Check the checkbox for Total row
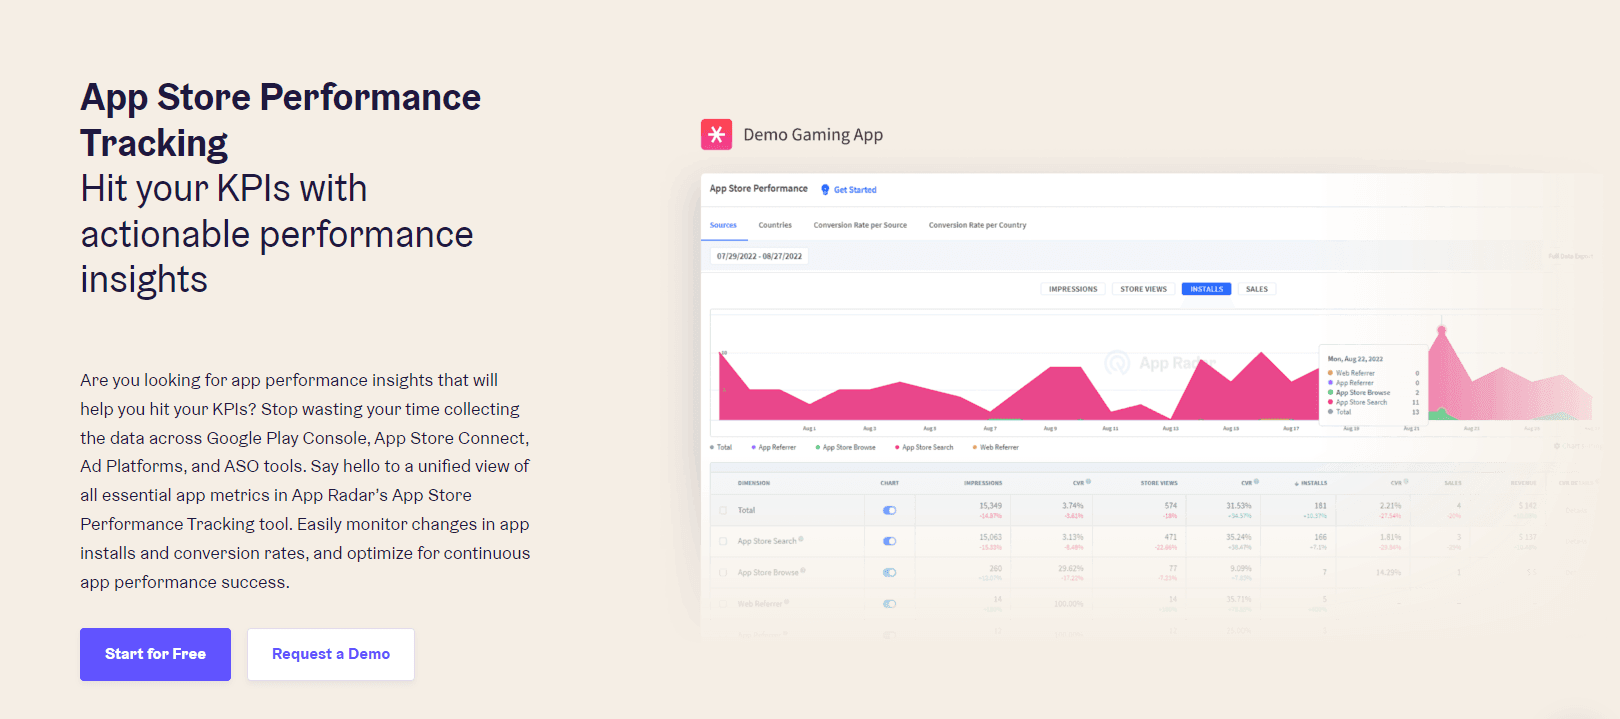 [723, 510]
